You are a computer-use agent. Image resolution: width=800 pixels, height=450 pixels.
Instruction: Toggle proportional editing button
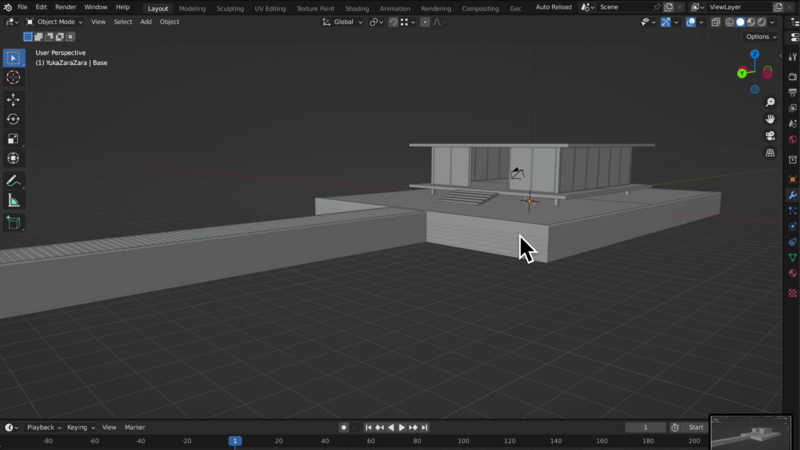(x=425, y=22)
